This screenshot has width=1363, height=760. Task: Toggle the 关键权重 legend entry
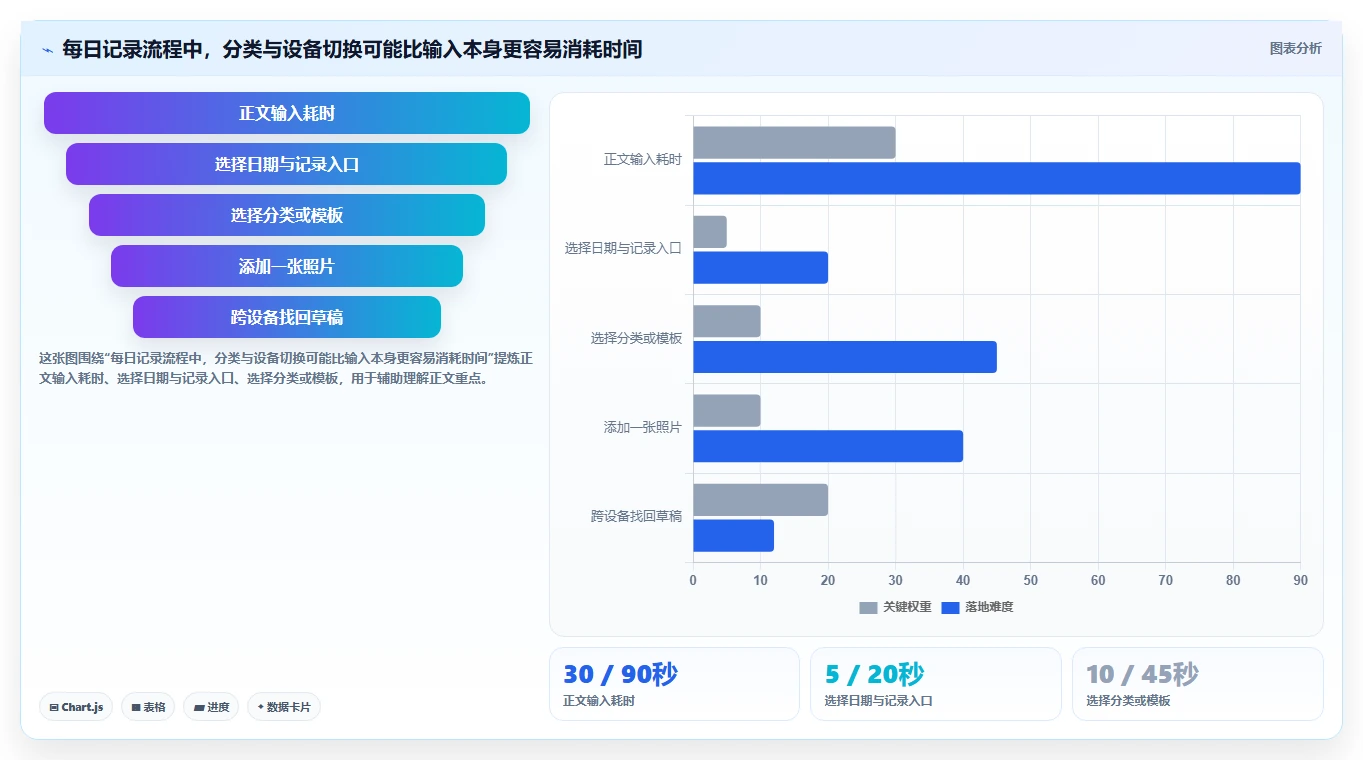(895, 607)
